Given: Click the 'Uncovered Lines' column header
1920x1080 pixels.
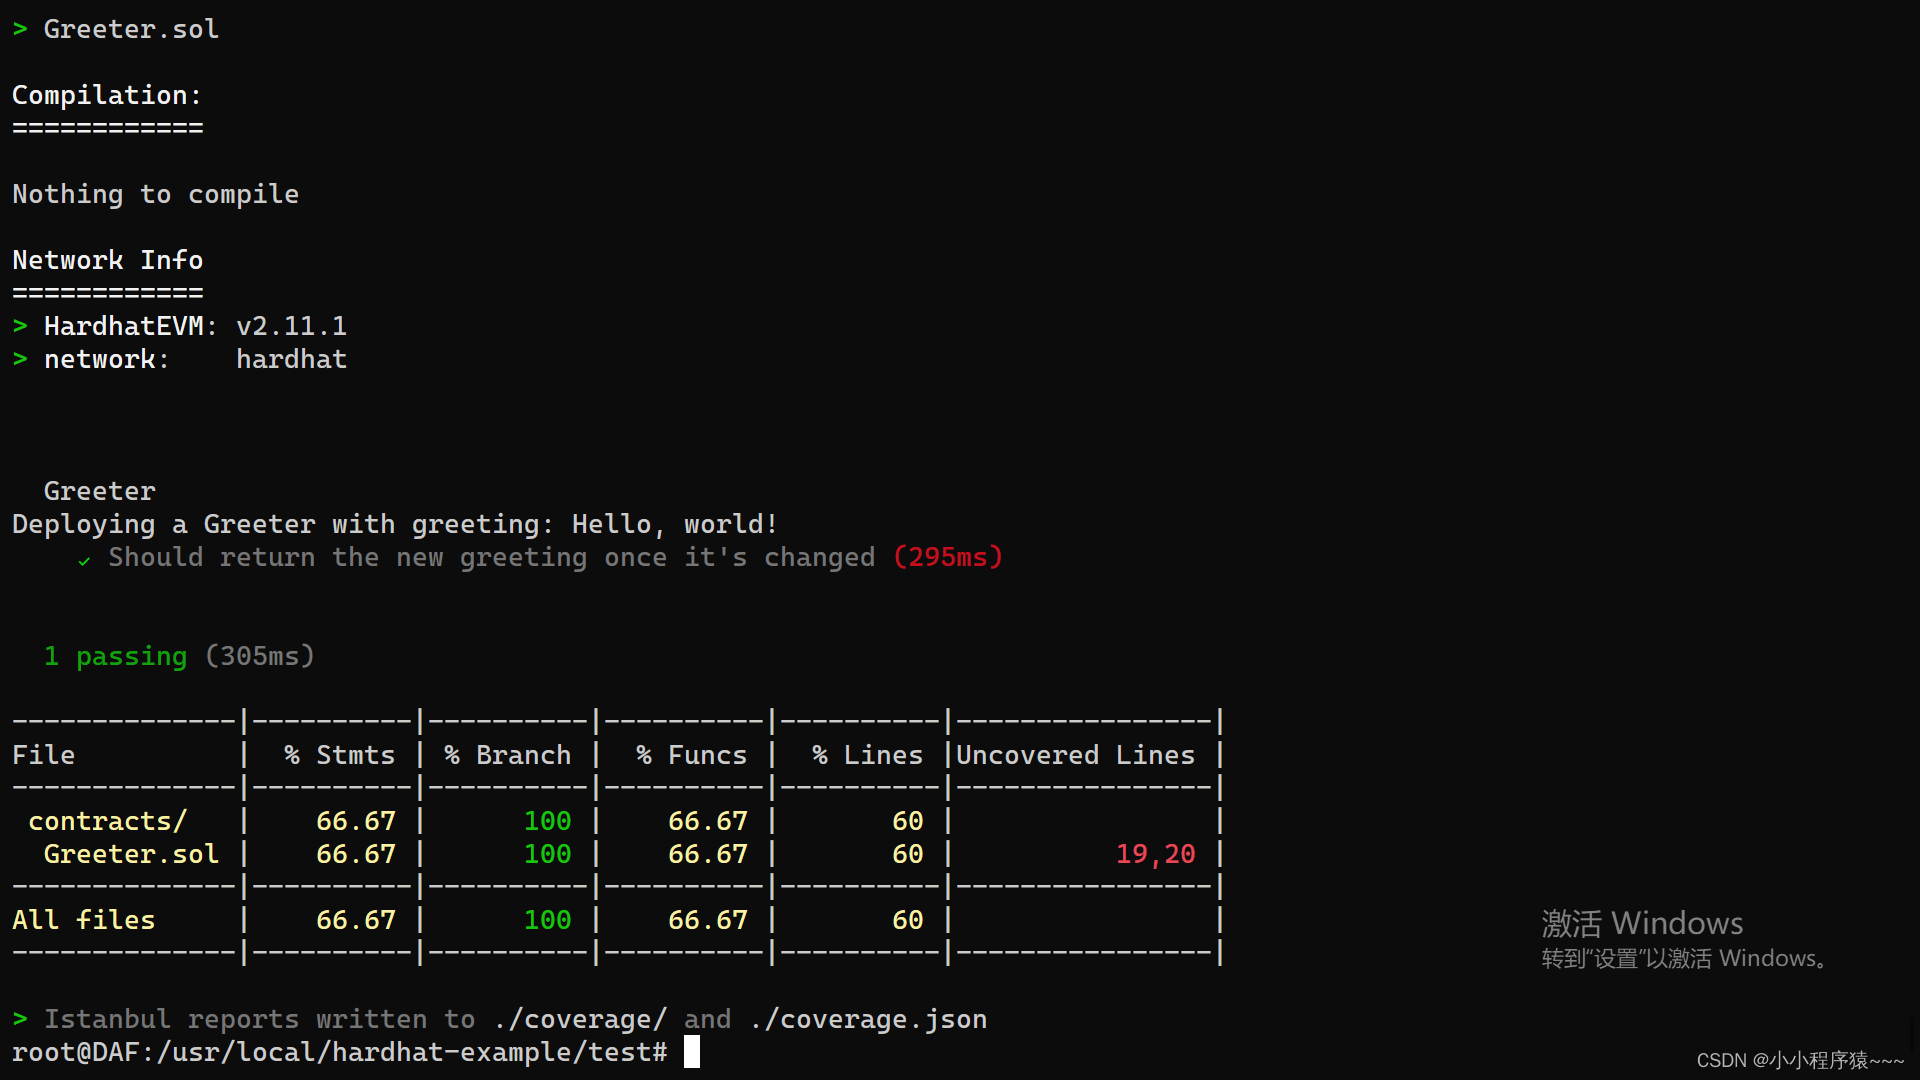Looking at the screenshot, I should pyautogui.click(x=1075, y=755).
